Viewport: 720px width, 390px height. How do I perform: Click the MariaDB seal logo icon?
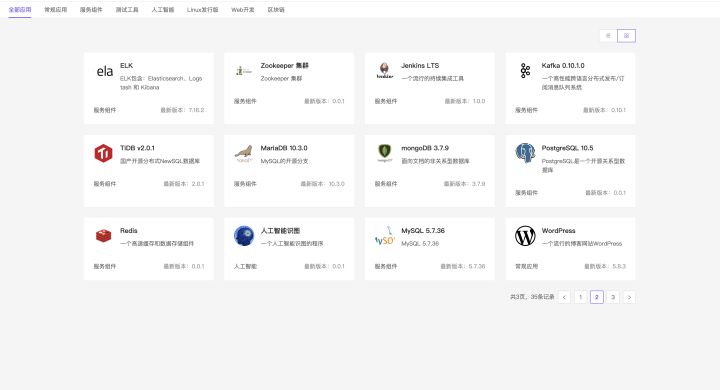click(x=244, y=153)
